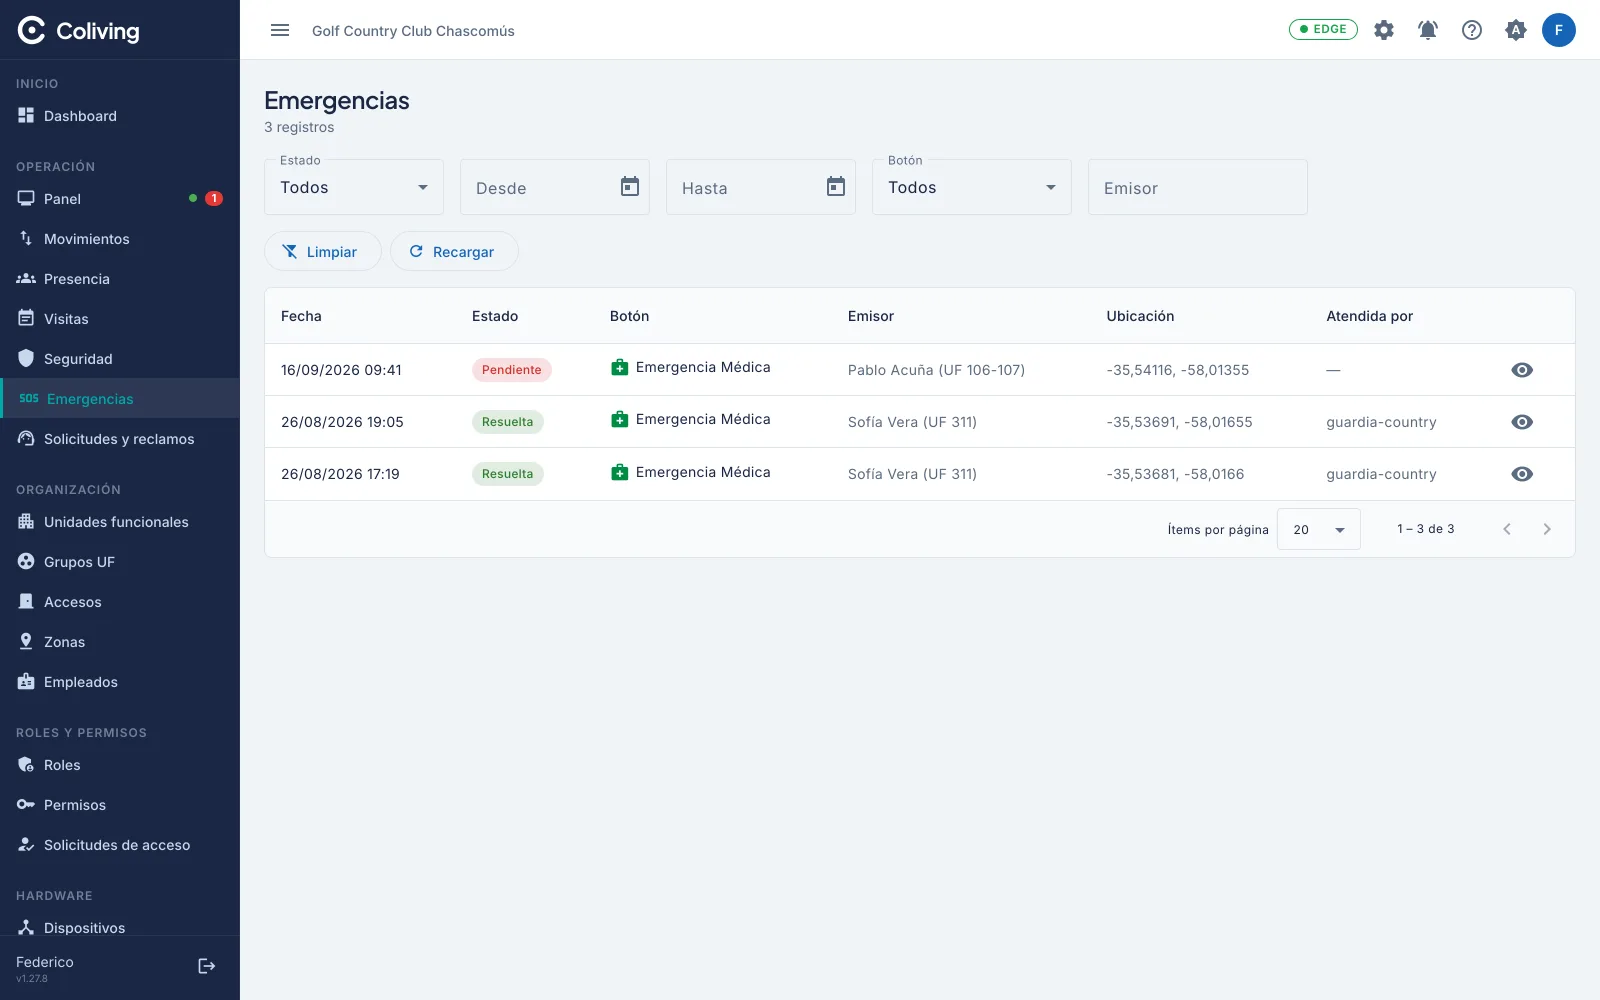Go to next page arrow
The height and width of the screenshot is (1000, 1600).
click(x=1547, y=529)
